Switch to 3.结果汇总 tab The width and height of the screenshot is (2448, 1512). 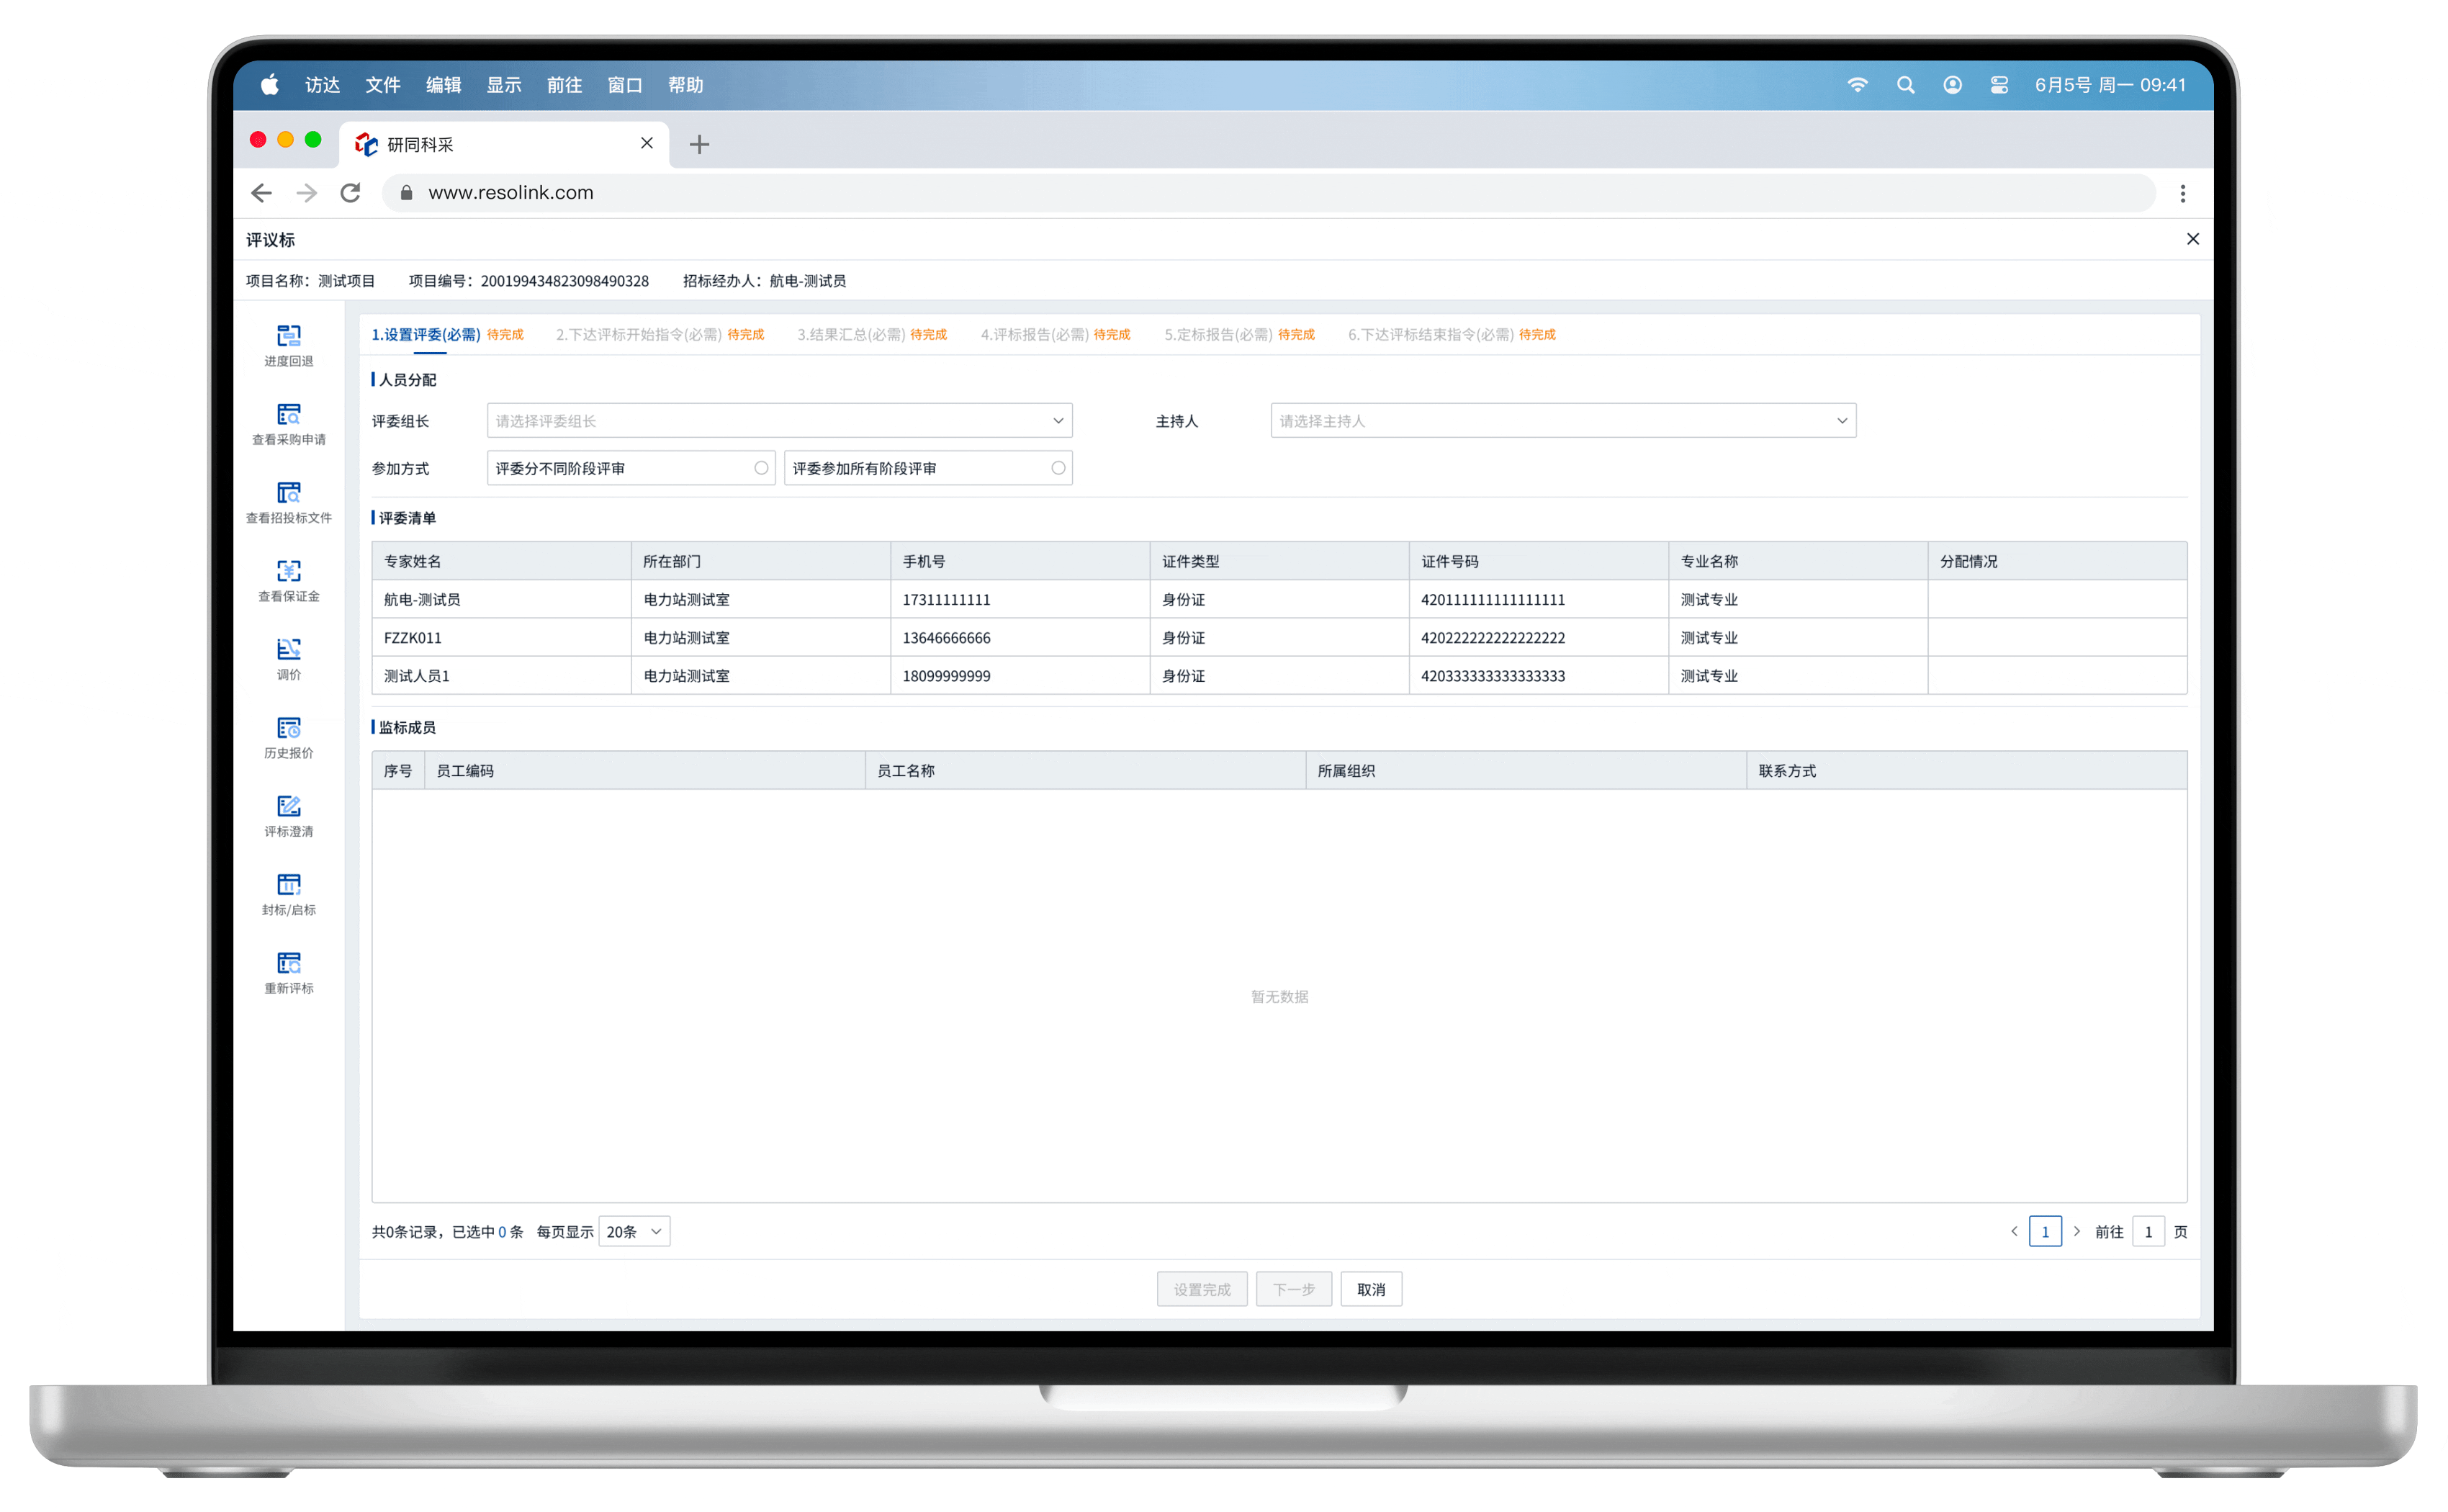(x=871, y=334)
